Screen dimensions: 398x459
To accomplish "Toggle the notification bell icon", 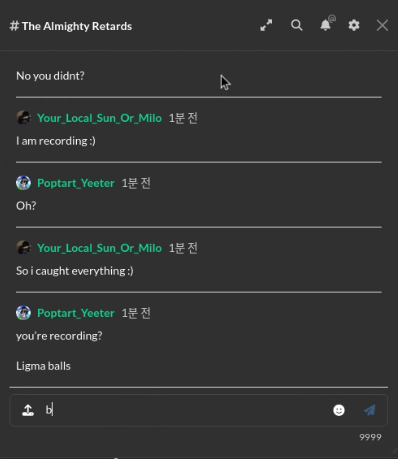I will 325,25.
